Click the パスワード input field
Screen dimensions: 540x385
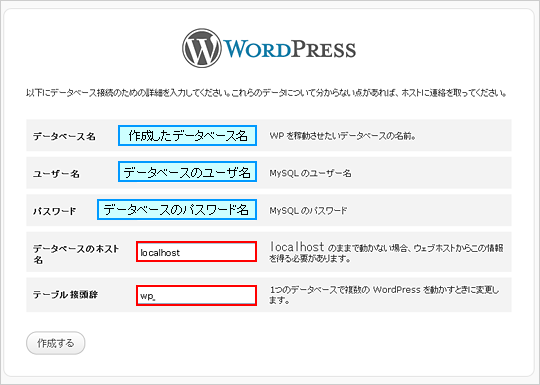pos(177,209)
